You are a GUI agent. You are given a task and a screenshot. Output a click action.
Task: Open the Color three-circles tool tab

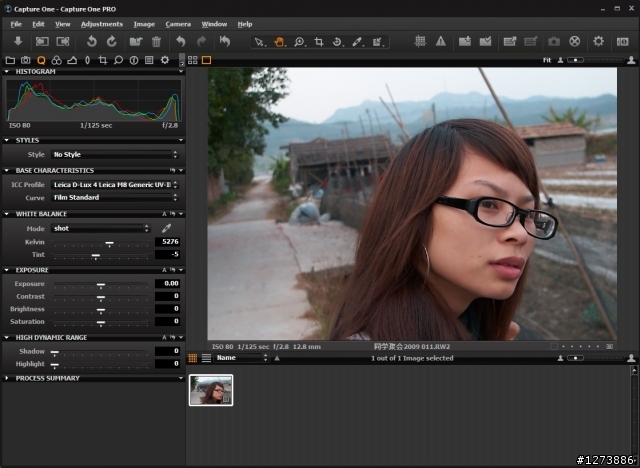(x=56, y=60)
